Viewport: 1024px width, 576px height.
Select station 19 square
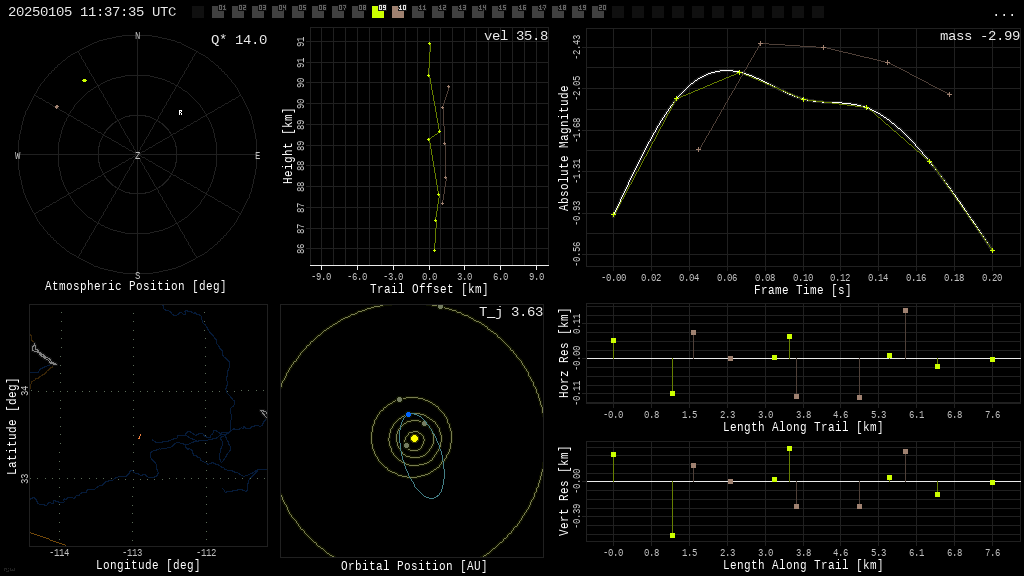577,12
